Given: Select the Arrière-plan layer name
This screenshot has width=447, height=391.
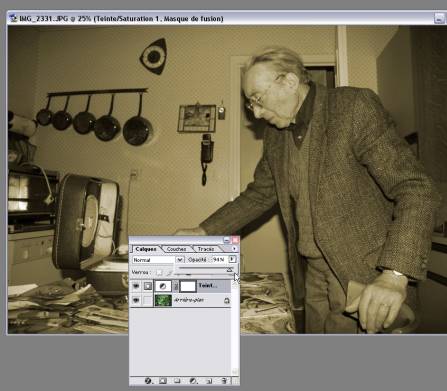Looking at the screenshot, I should click(x=189, y=300).
